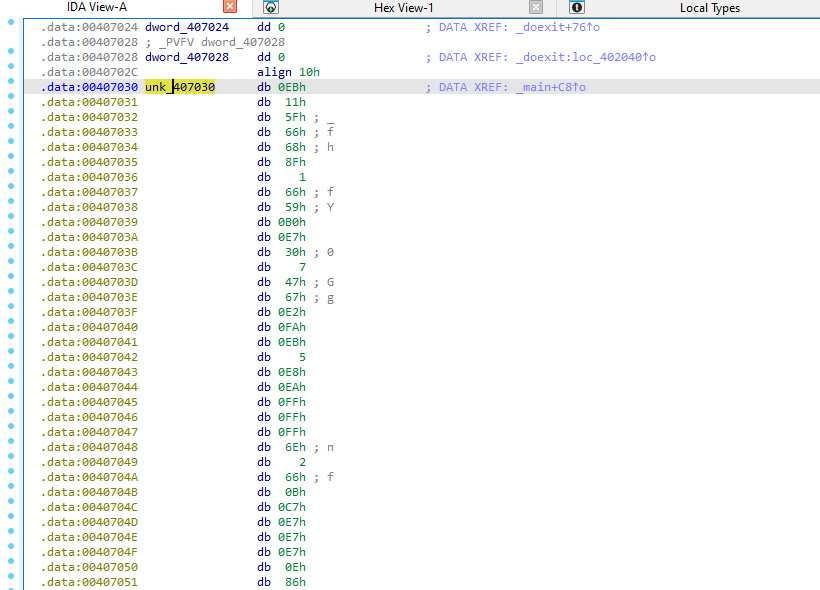This screenshot has width=820, height=590.
Task: Click the '_PVFV dword_407028' comment line
Action: click(x=215, y=42)
